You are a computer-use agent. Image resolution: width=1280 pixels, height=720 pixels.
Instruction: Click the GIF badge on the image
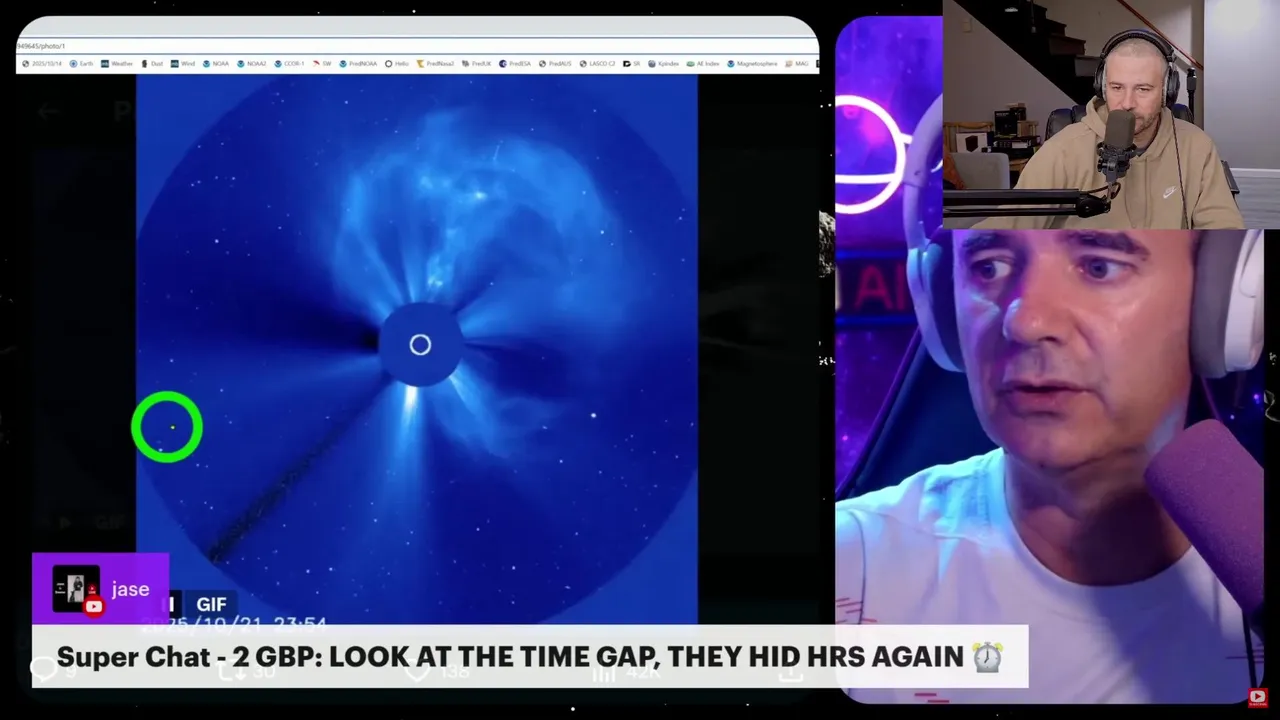211,604
